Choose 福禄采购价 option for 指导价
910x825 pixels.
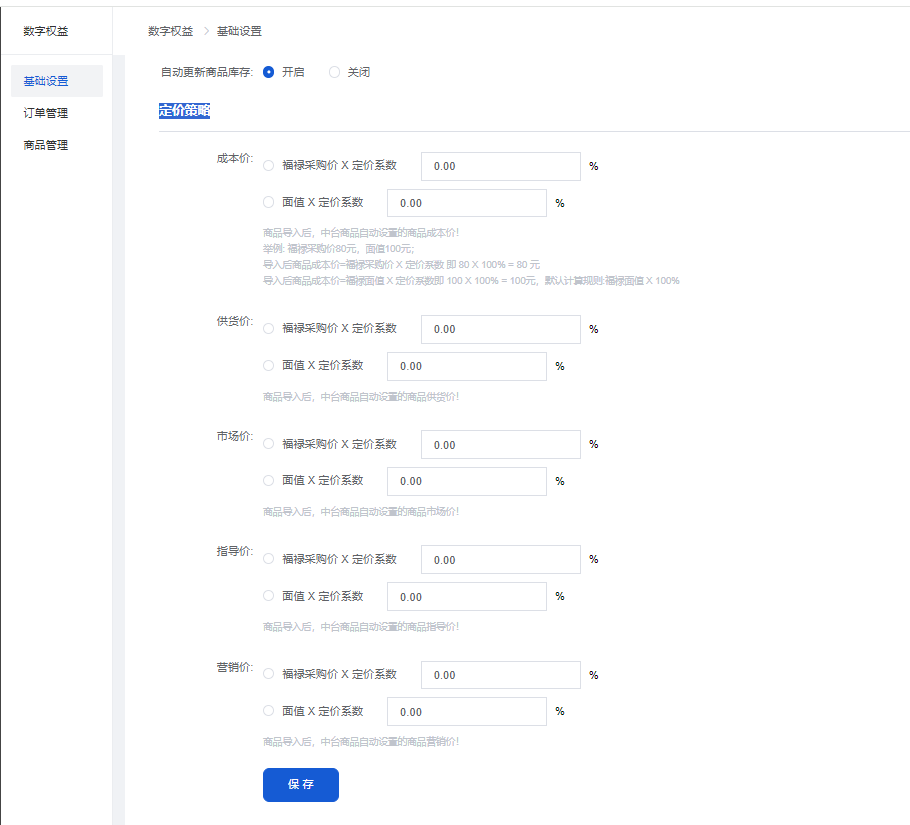tap(268, 559)
